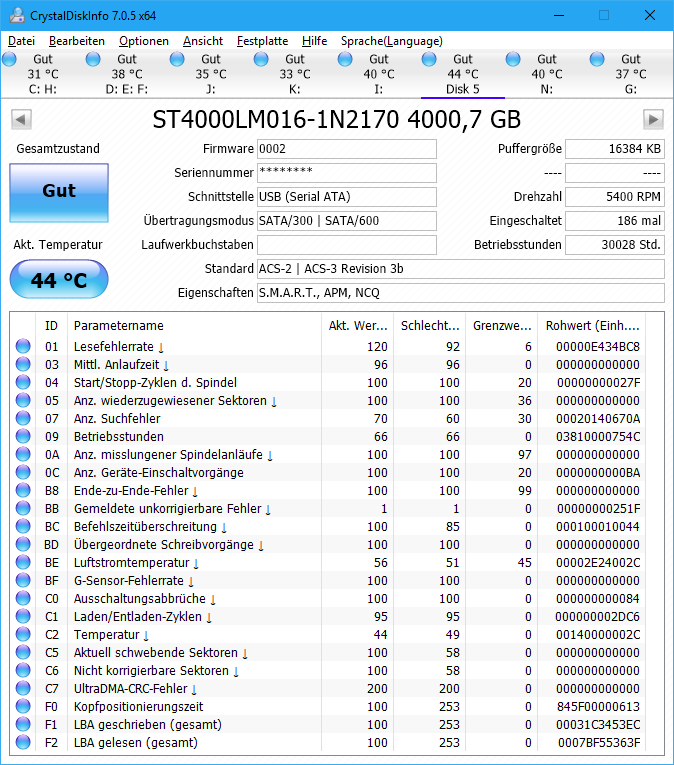Click the Betriebsstunden hours field
The height and width of the screenshot is (765, 674).
tap(614, 244)
